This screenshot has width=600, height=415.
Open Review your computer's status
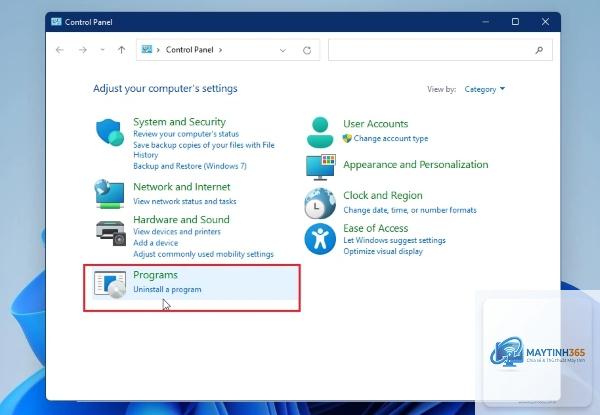pos(186,134)
